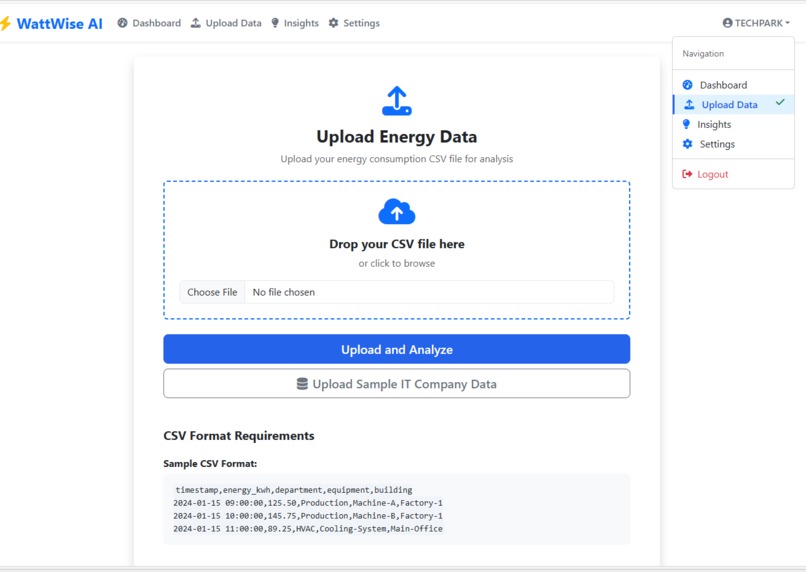The height and width of the screenshot is (572, 806).
Task: Click the 'Sample CSV Format:' label
Action: 210,464
